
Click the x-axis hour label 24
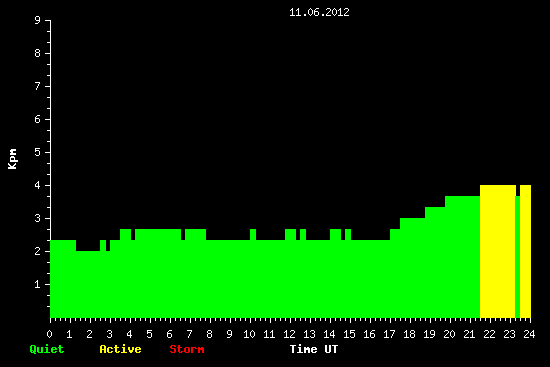[x=530, y=334]
